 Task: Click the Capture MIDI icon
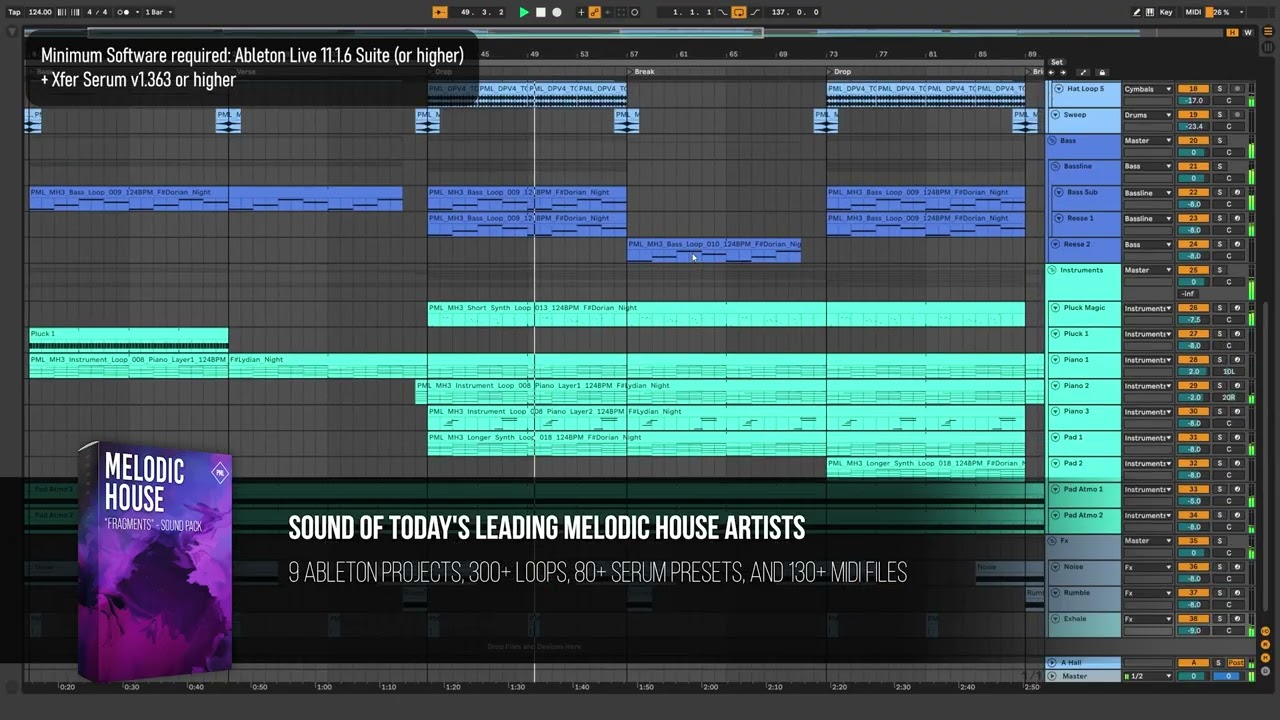[621, 12]
